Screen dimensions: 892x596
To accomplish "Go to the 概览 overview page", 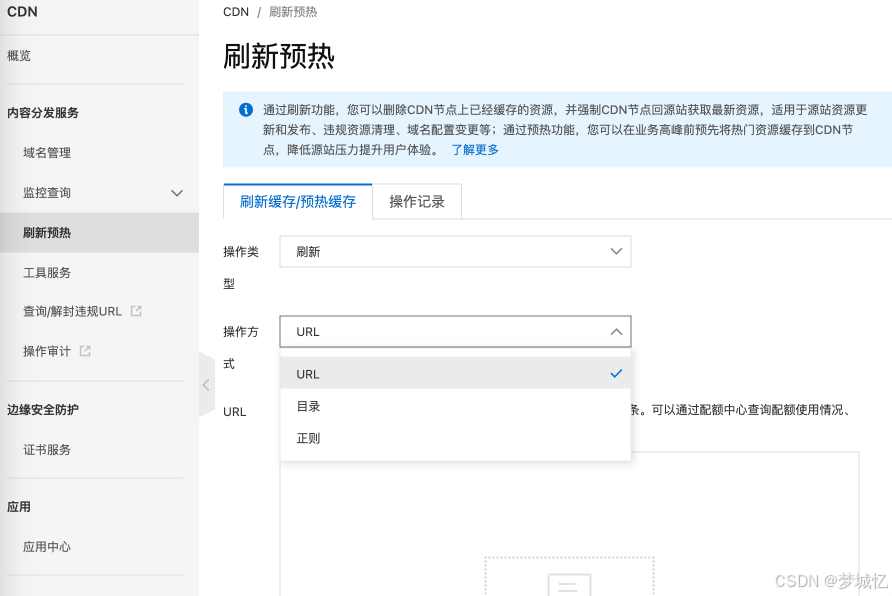I will click(18, 56).
